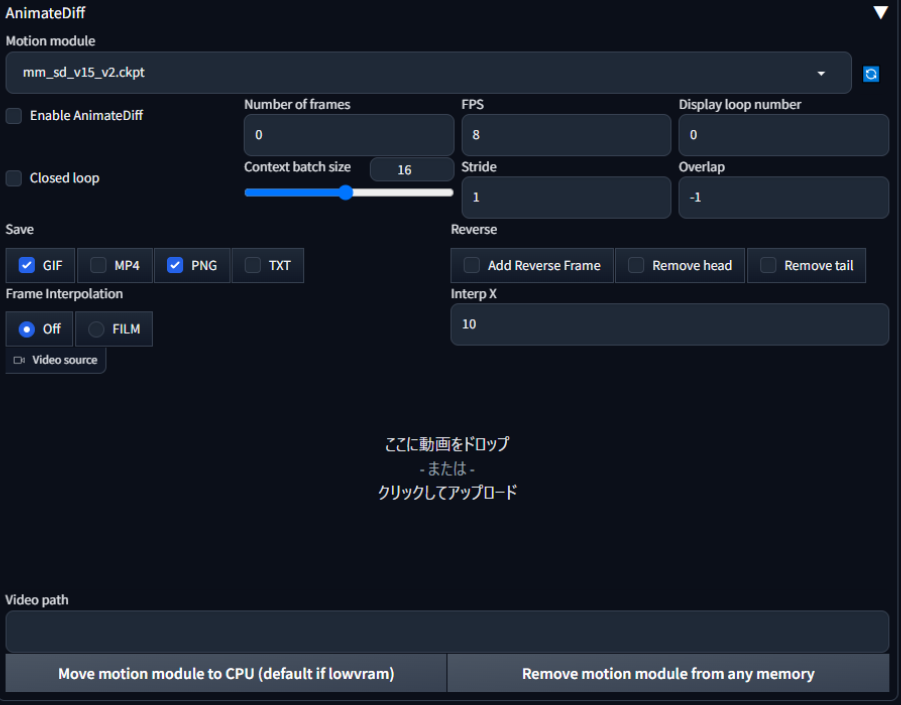
Task: Collapse the AnimateDiff panel triangle
Action: [x=880, y=13]
